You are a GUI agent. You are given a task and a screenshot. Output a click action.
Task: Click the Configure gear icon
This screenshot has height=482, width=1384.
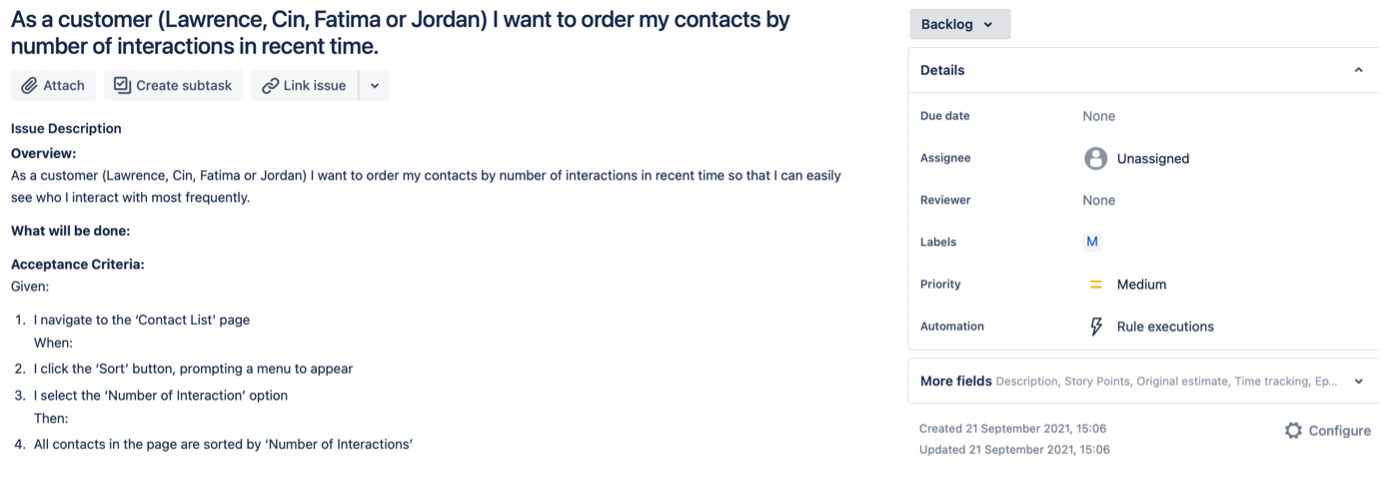tap(1293, 430)
